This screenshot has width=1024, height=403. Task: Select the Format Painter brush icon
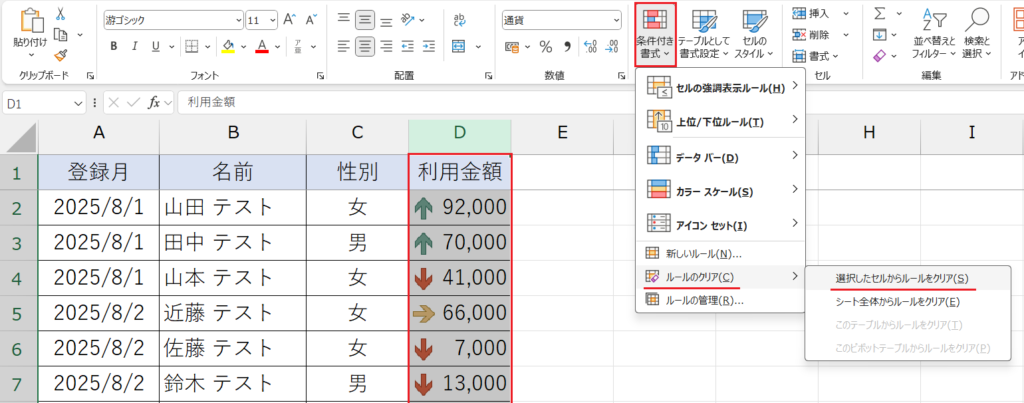coord(61,56)
